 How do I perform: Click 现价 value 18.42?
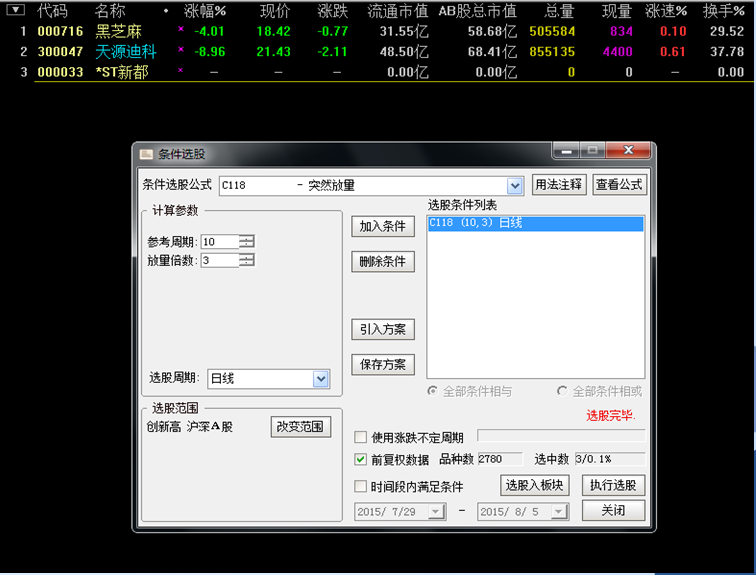pyautogui.click(x=273, y=31)
